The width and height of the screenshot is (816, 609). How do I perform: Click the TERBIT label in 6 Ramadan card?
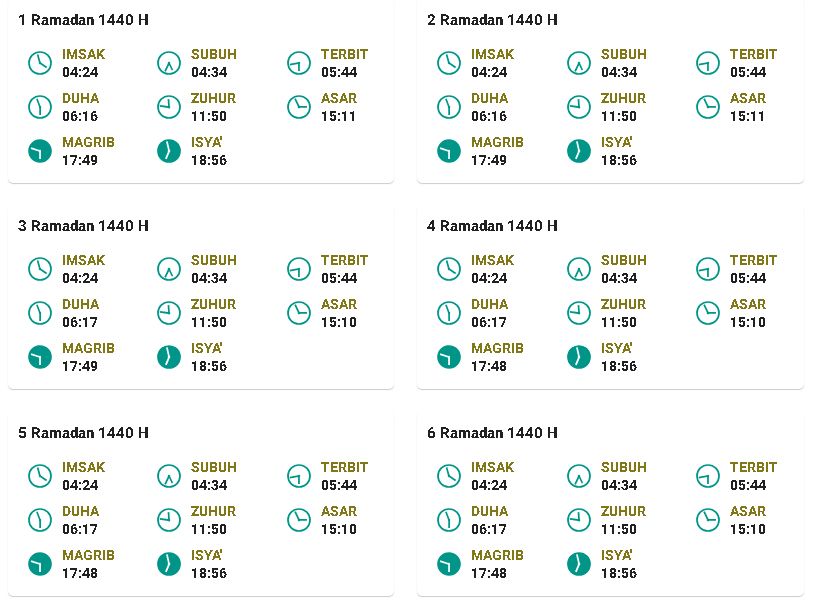click(x=753, y=467)
